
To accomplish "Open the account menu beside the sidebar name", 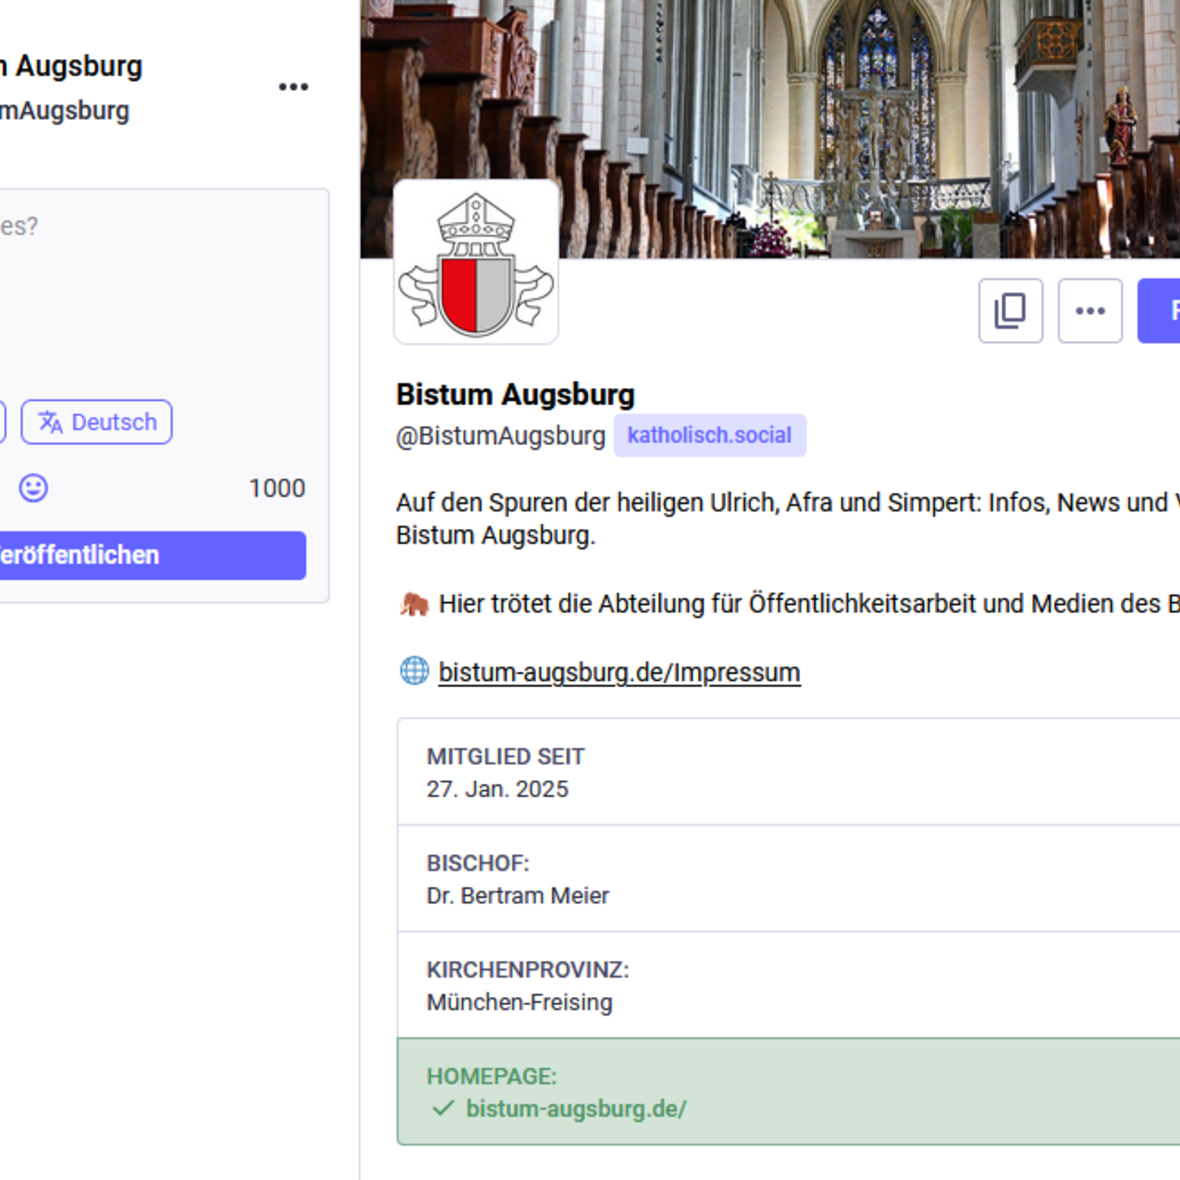I will click(x=293, y=87).
